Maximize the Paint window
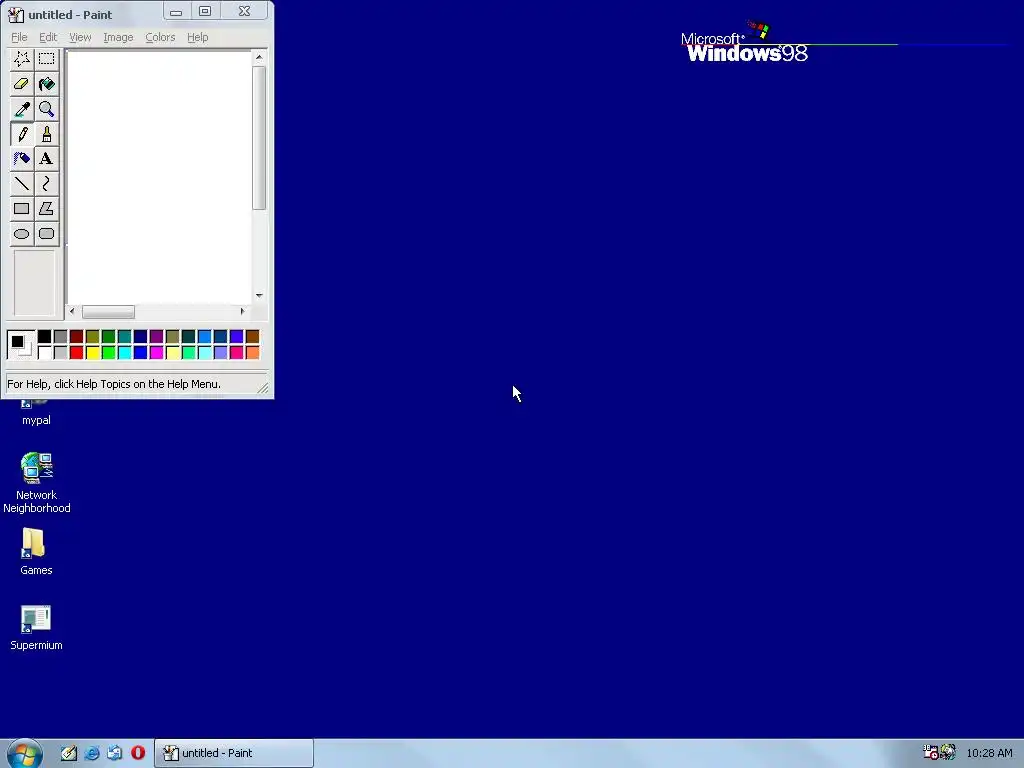1024x768 pixels. point(205,11)
